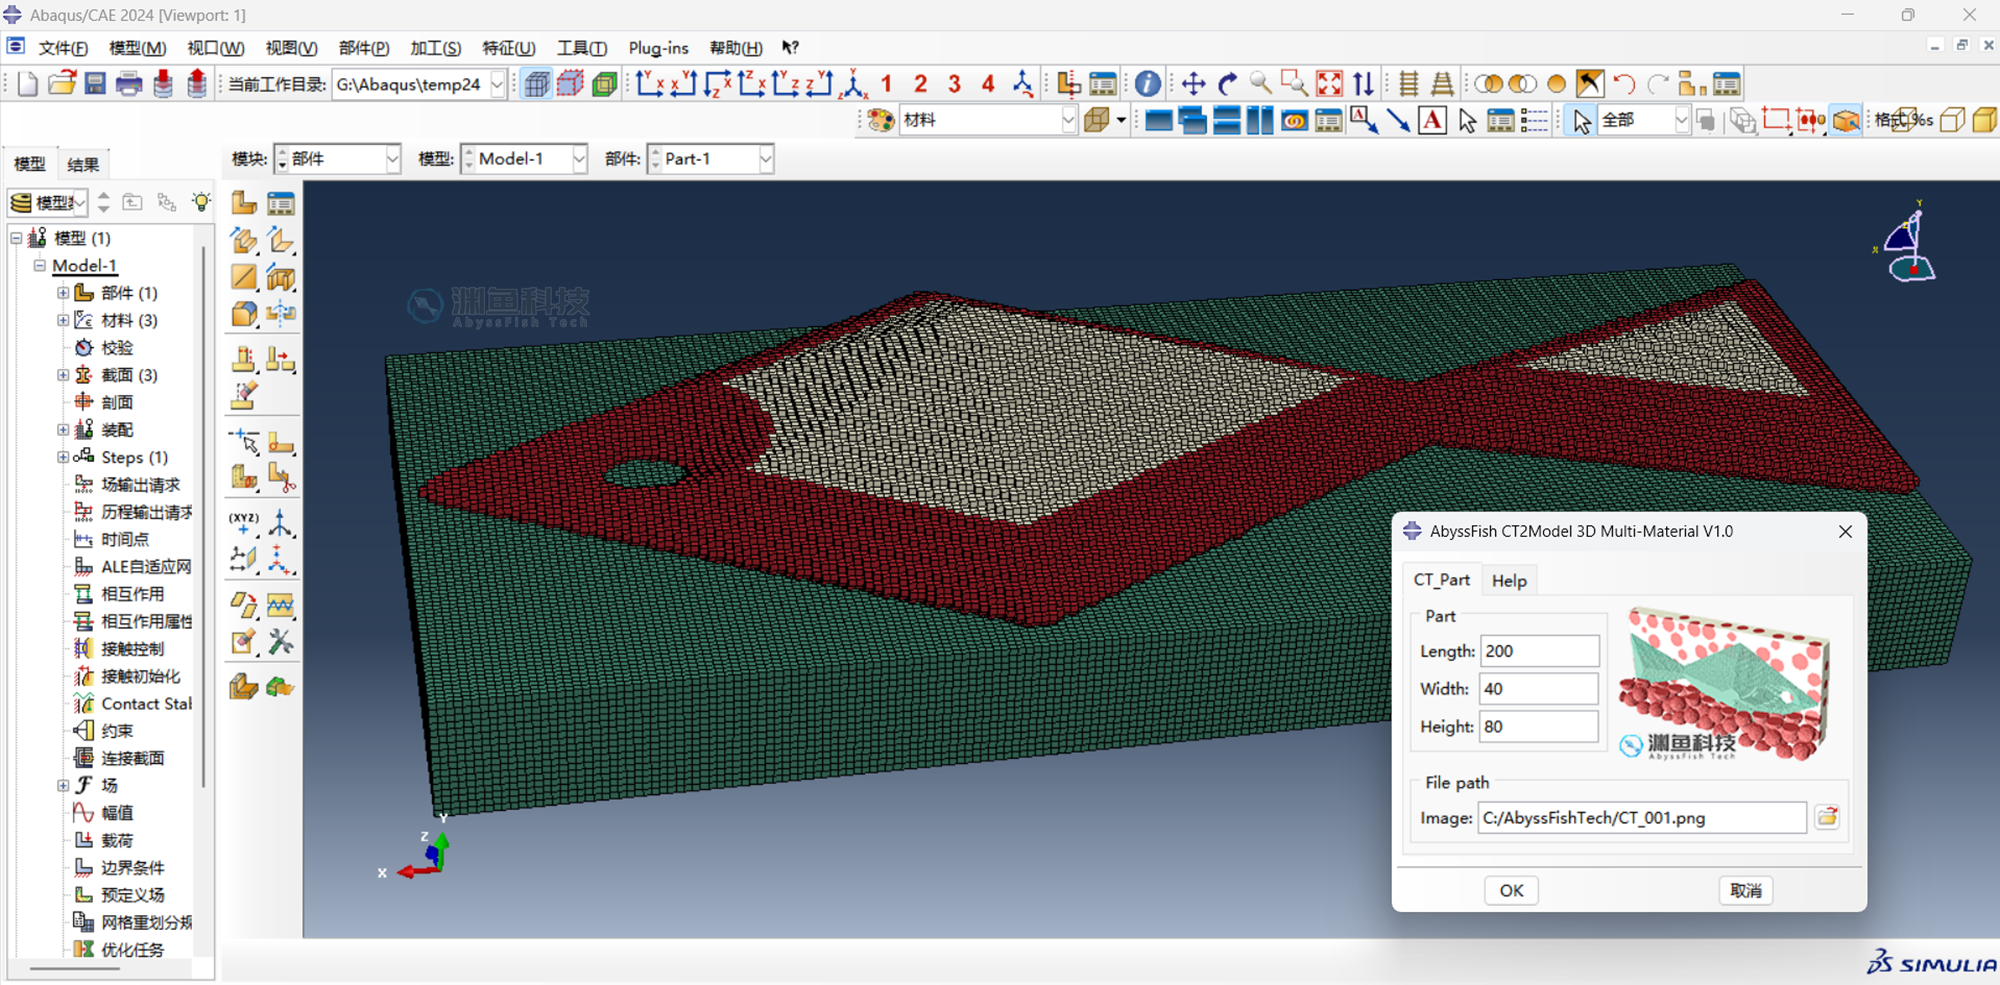Browse for CT image file

click(1828, 817)
